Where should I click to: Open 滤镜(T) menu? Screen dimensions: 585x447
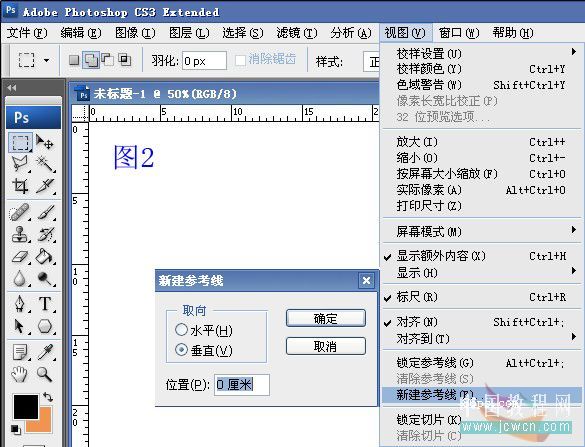[x=297, y=33]
